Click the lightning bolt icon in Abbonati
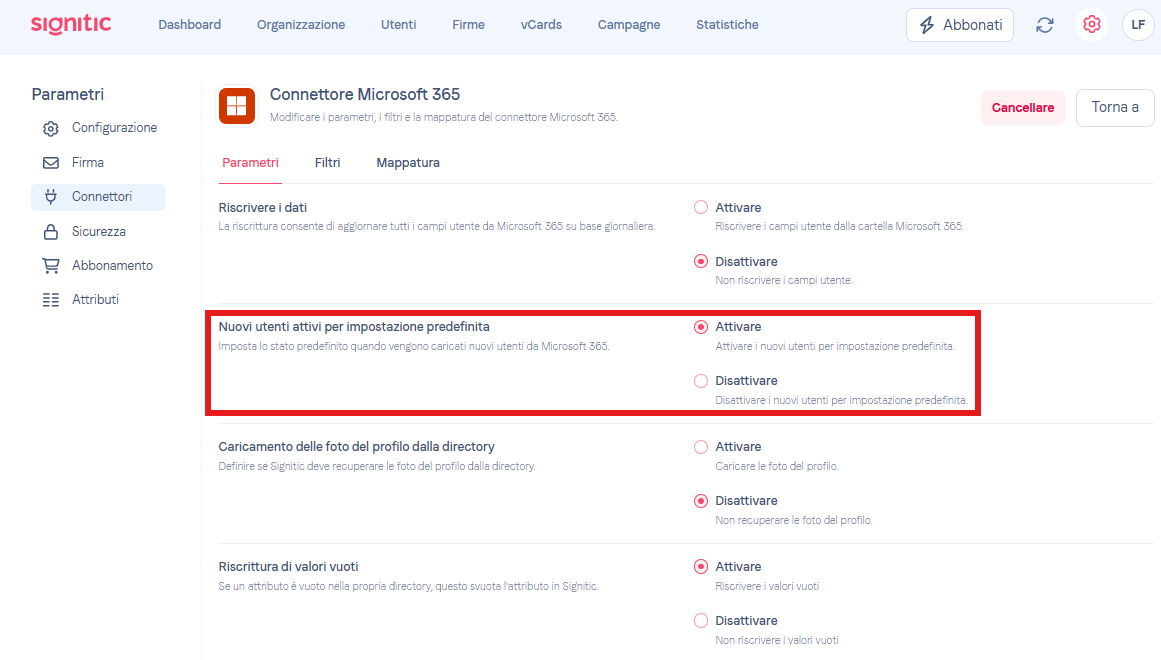The width and height of the screenshot is (1161, 660). pos(927,25)
